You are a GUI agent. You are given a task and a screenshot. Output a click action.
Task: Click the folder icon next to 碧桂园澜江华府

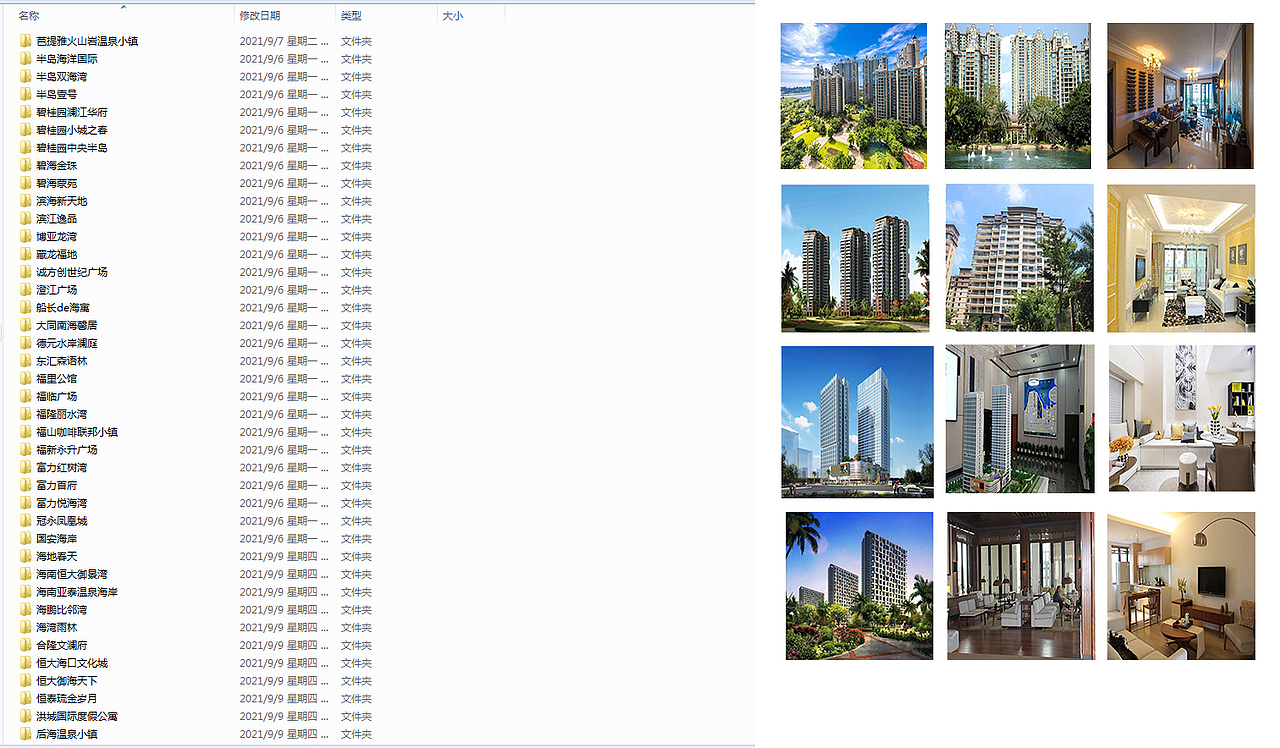tap(26, 112)
